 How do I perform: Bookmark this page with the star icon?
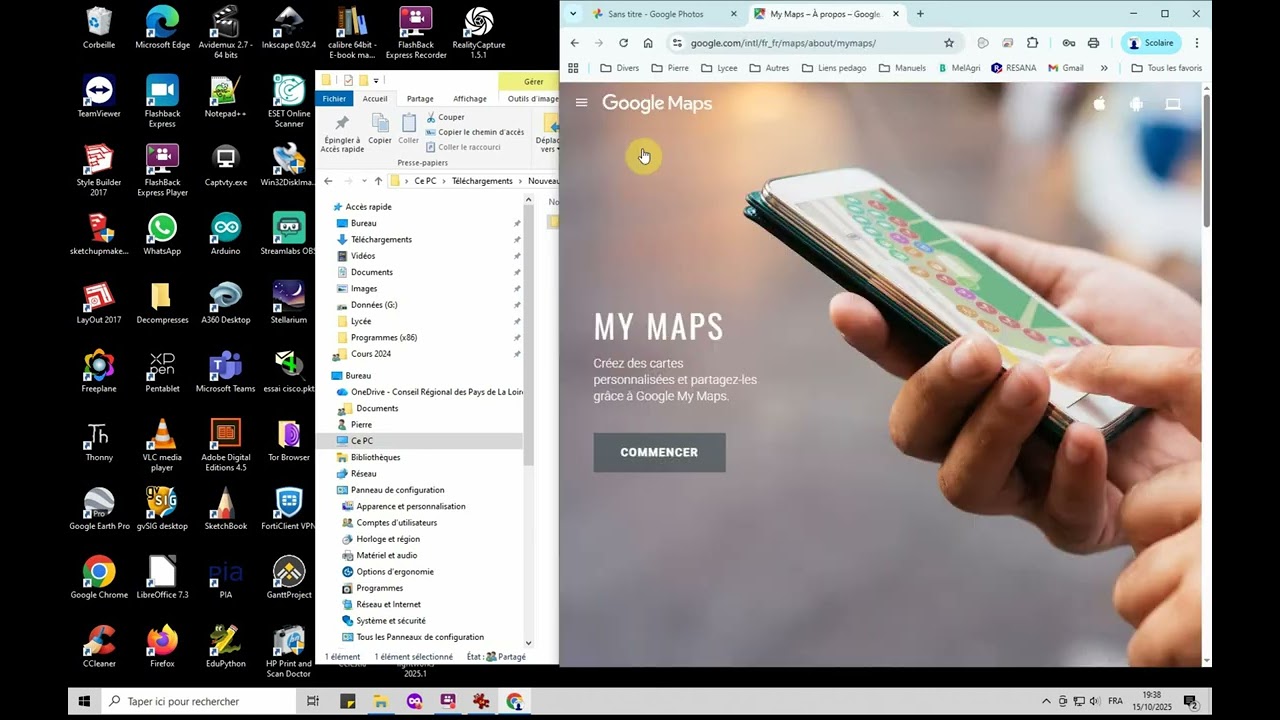(x=949, y=43)
